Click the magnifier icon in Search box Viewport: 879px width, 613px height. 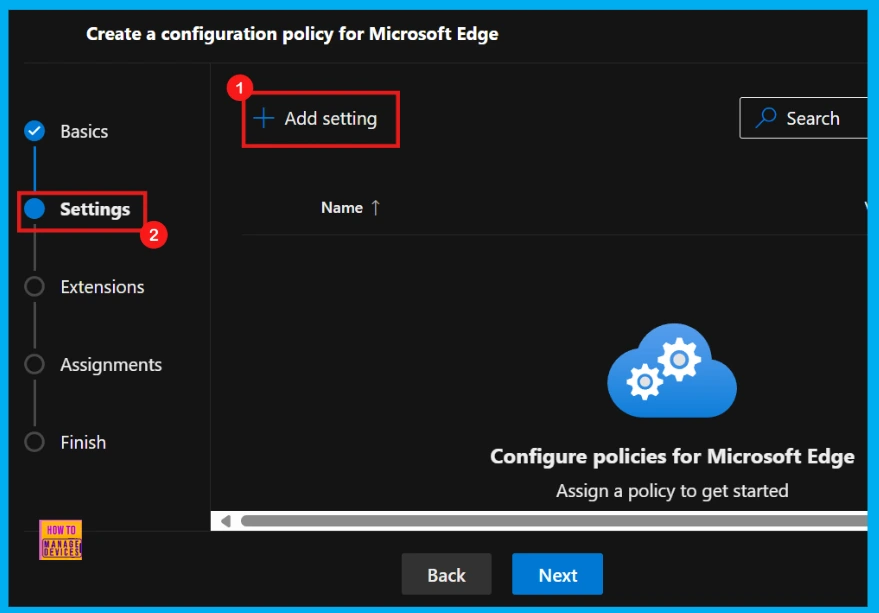pyautogui.click(x=766, y=118)
